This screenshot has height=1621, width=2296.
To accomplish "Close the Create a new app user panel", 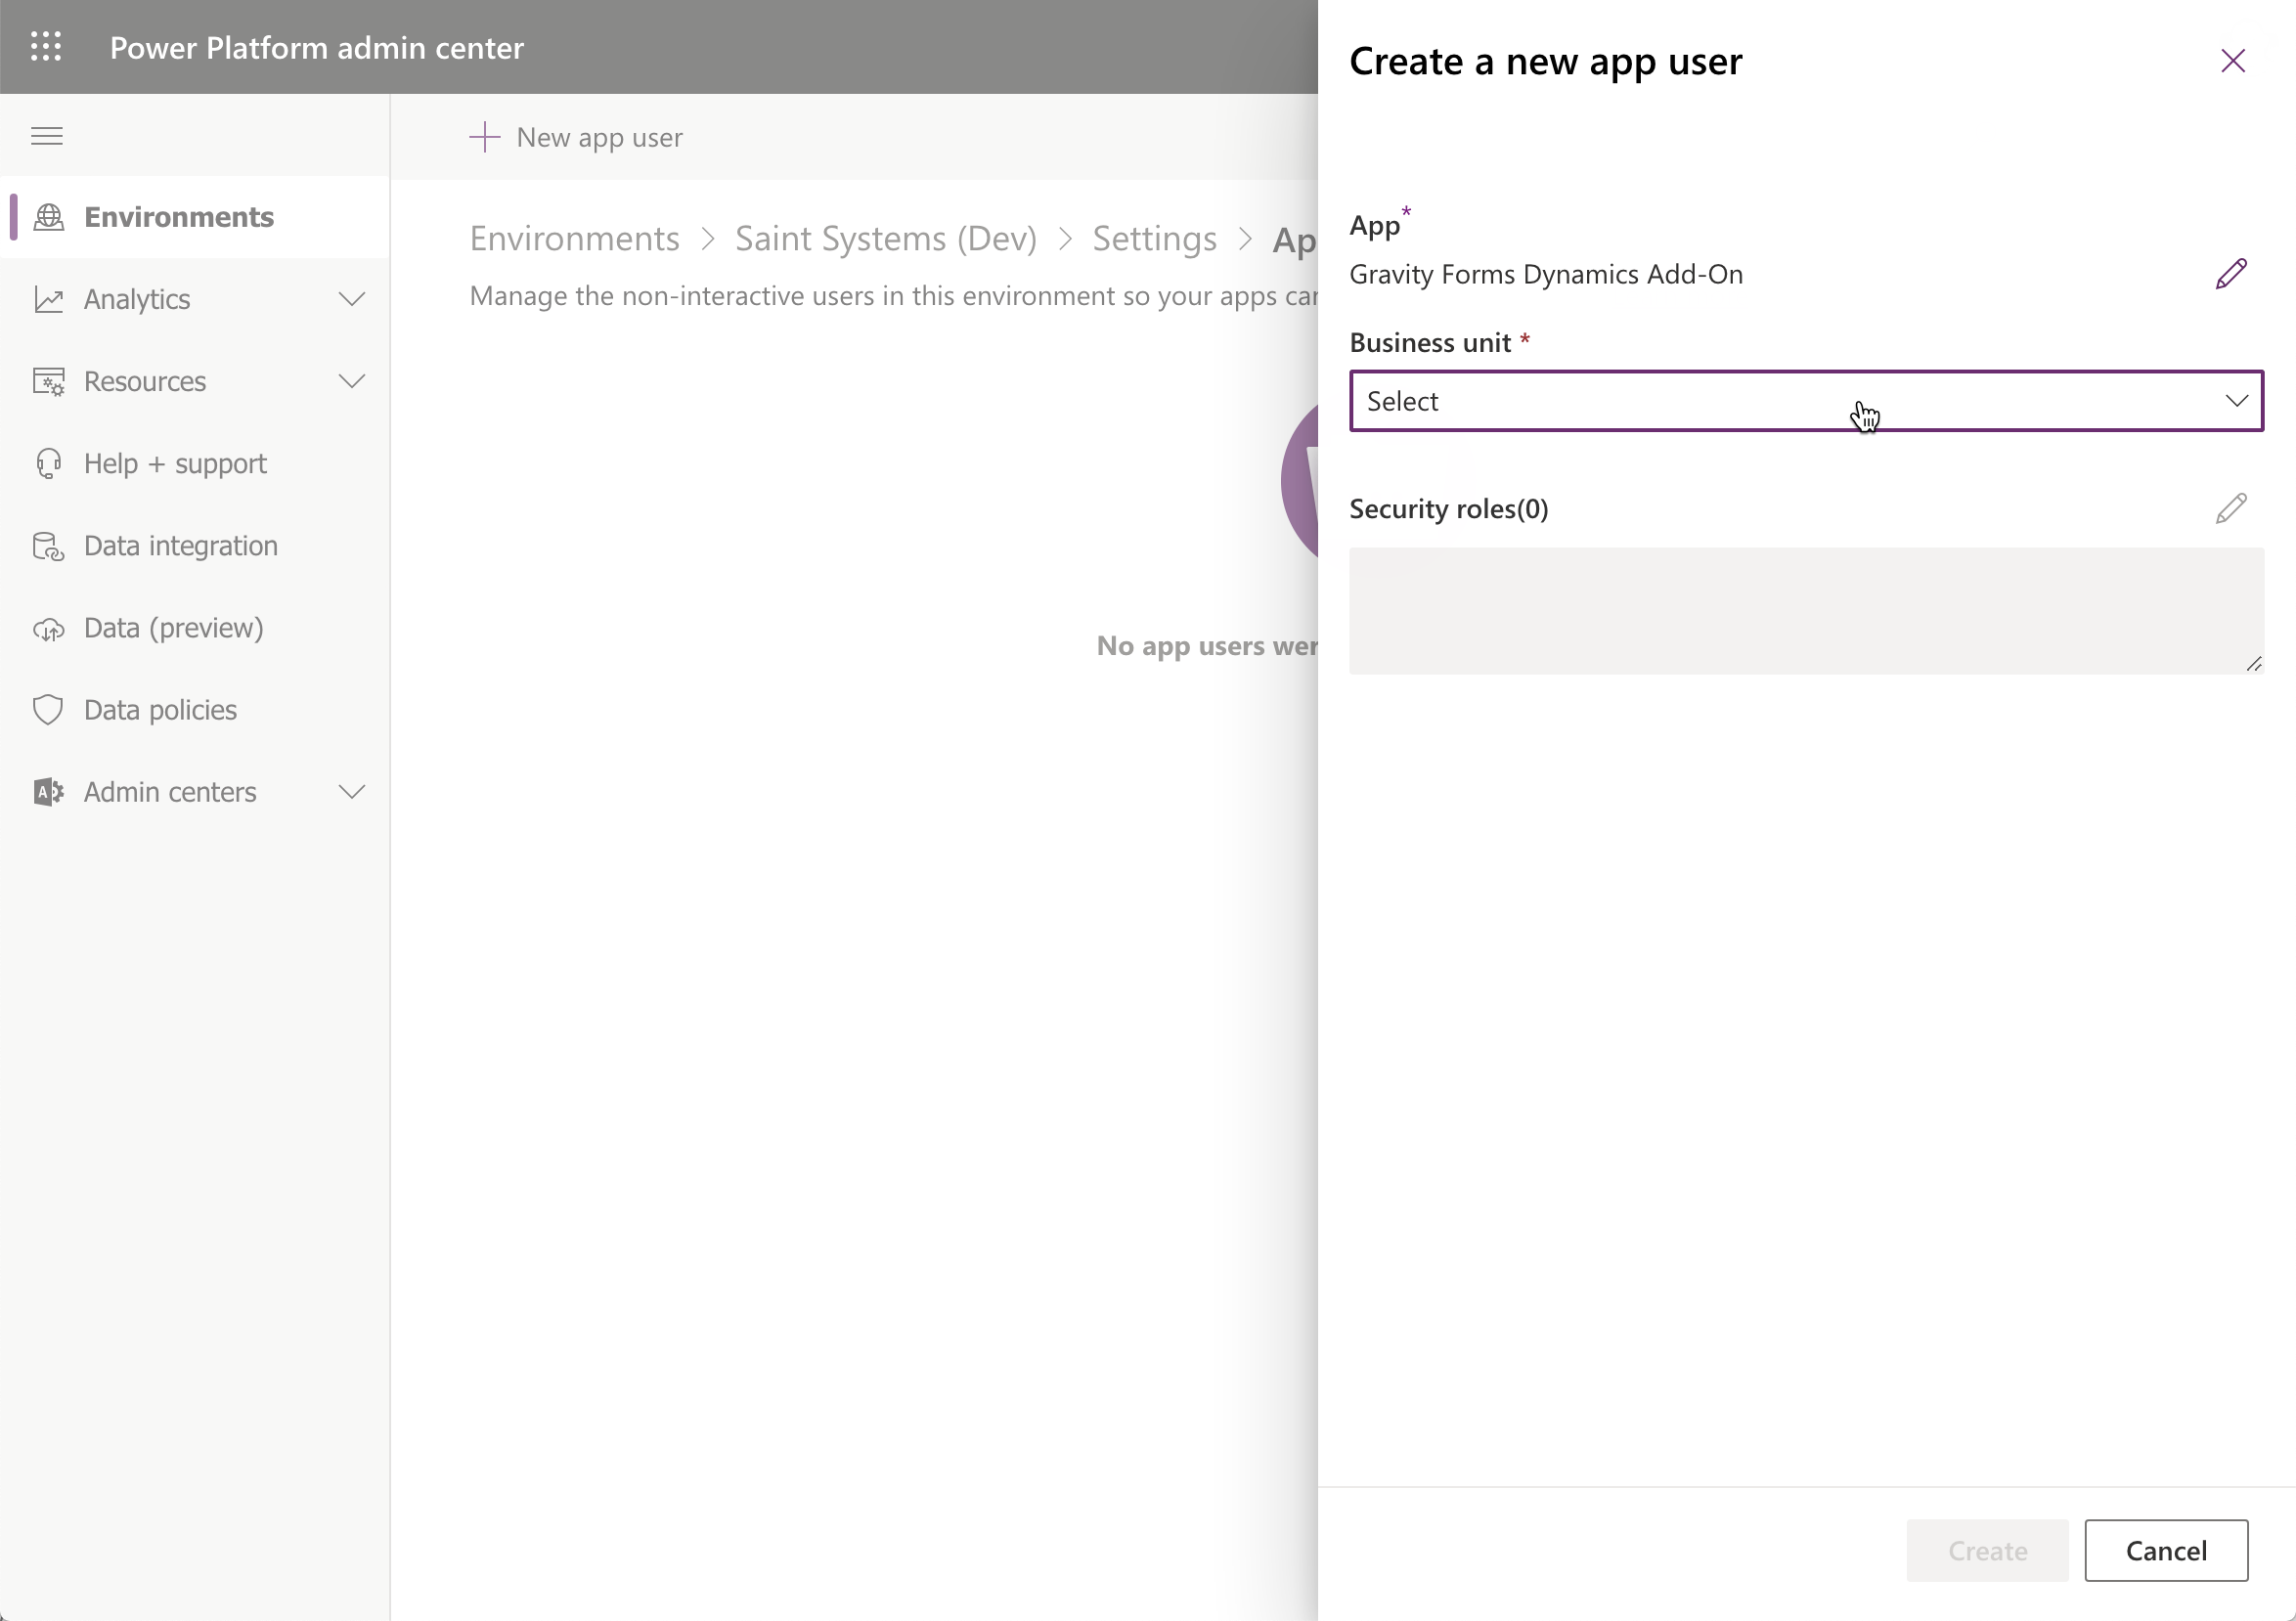I will pos(2233,61).
